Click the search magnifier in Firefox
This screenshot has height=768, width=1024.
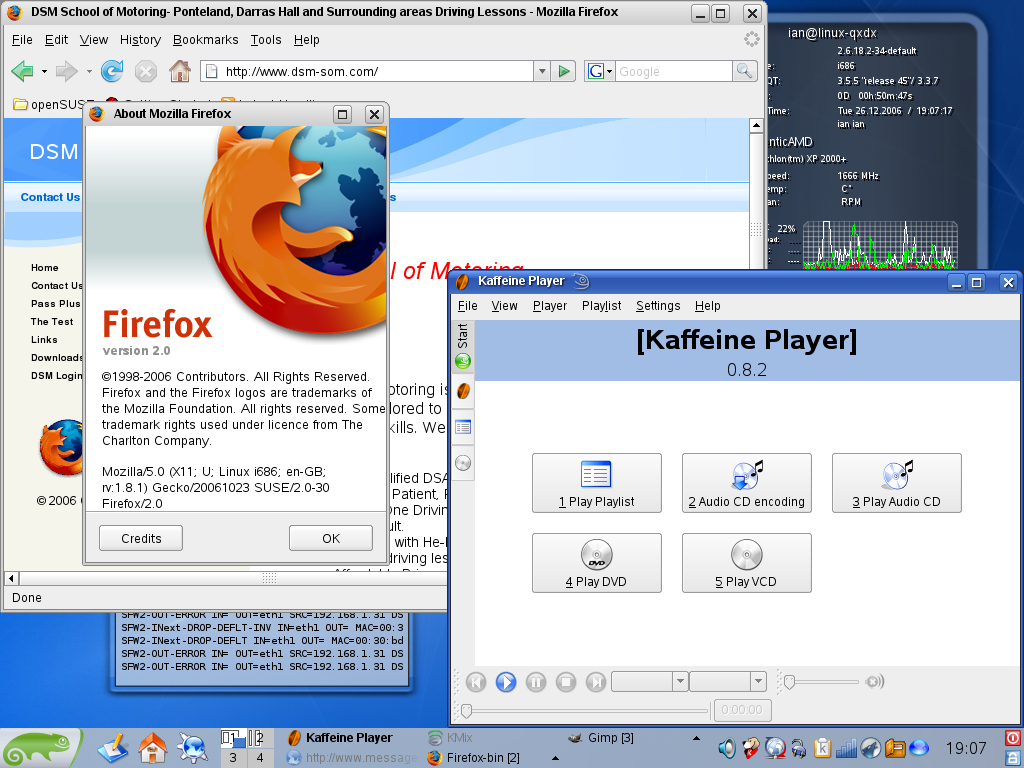pyautogui.click(x=744, y=71)
